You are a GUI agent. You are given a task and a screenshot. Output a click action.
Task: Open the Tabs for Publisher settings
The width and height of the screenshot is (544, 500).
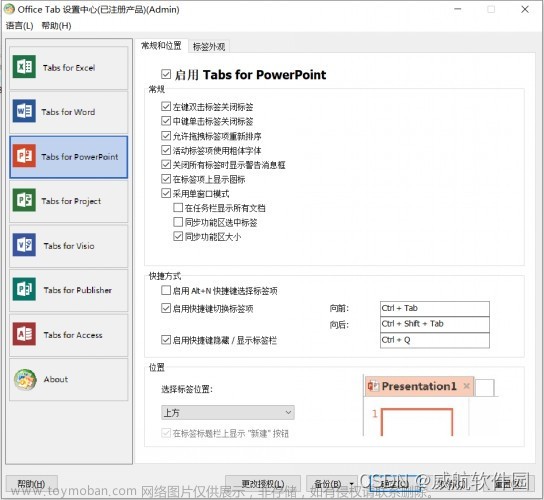(x=69, y=290)
